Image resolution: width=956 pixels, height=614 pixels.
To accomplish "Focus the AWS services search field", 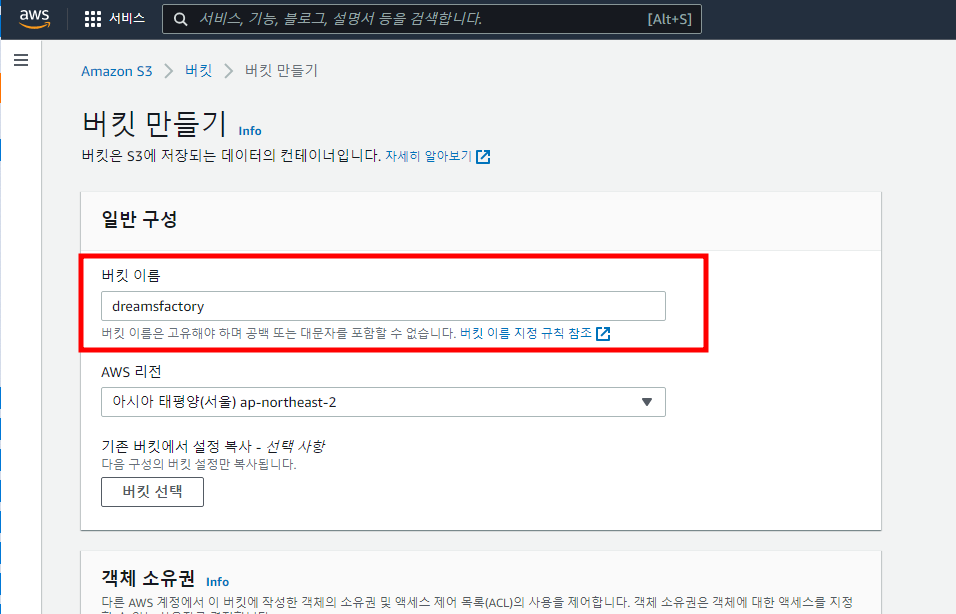I will click(x=432, y=19).
